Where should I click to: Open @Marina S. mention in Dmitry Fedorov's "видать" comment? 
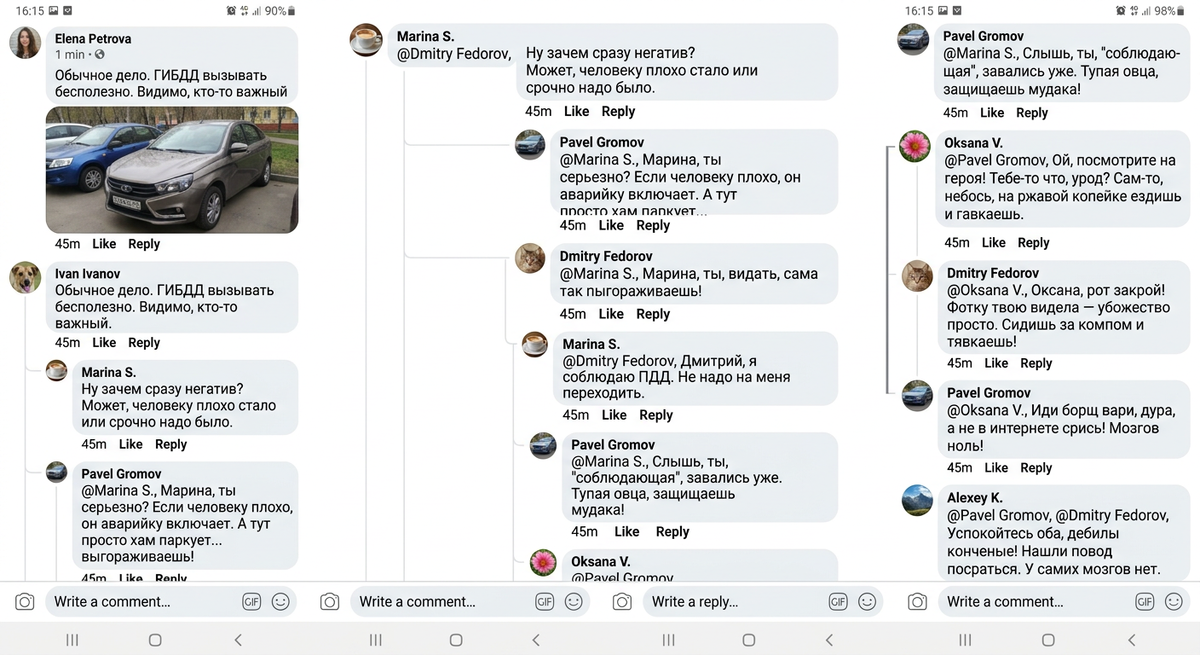597,274
